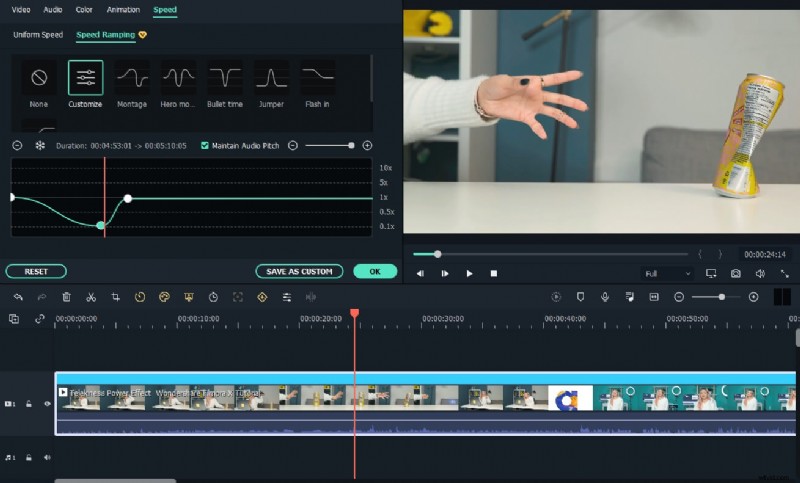The width and height of the screenshot is (800, 483).
Task: Add a keyframe with the diamond icon
Action: point(262,297)
